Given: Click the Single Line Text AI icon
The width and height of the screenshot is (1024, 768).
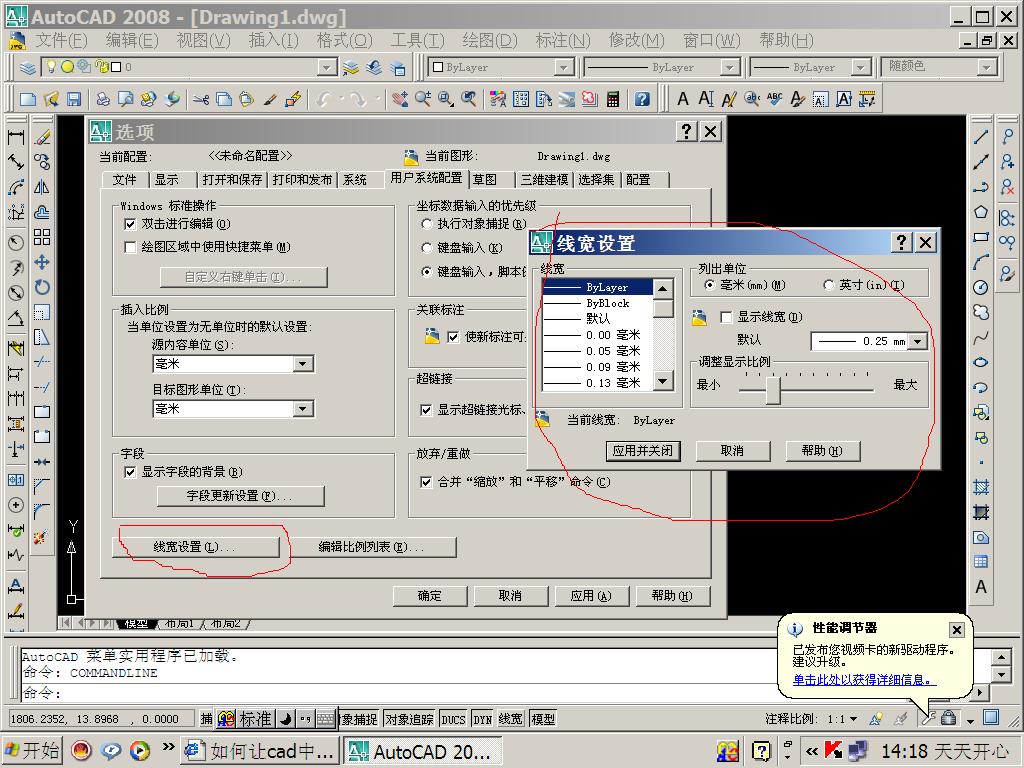Looking at the screenshot, I should pos(706,99).
